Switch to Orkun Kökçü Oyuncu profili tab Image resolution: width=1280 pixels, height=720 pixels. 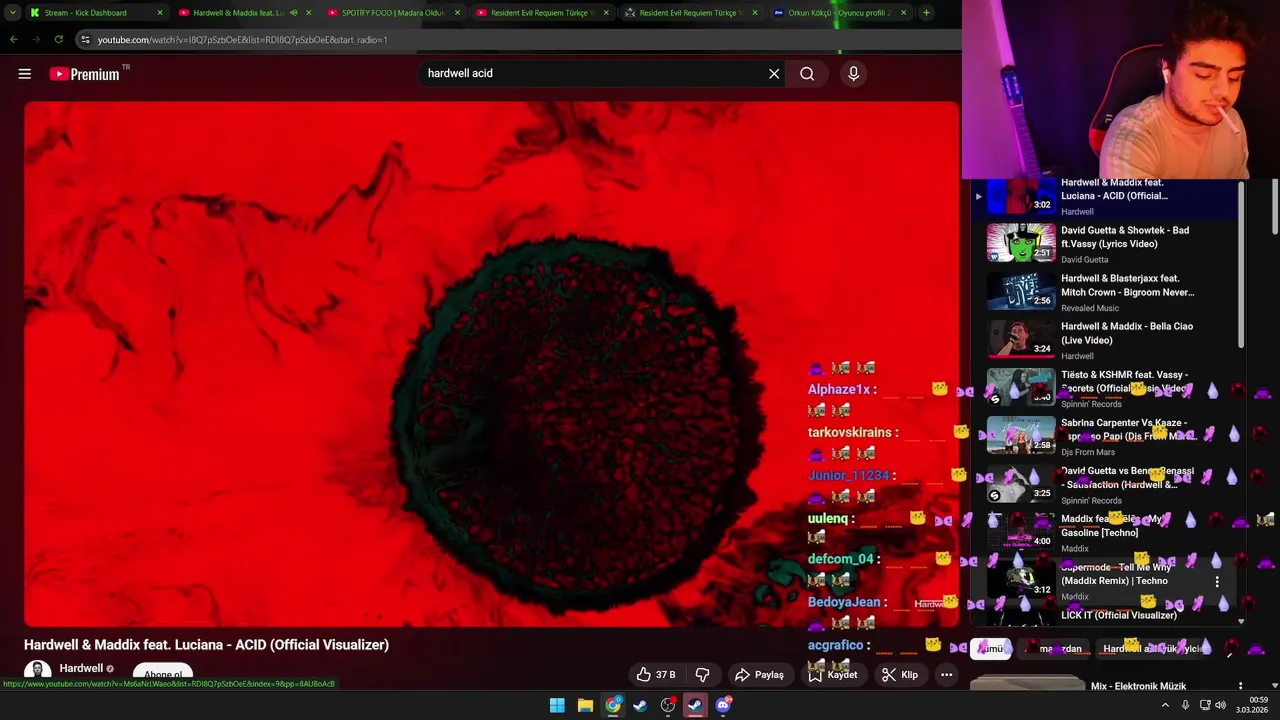tap(840, 13)
